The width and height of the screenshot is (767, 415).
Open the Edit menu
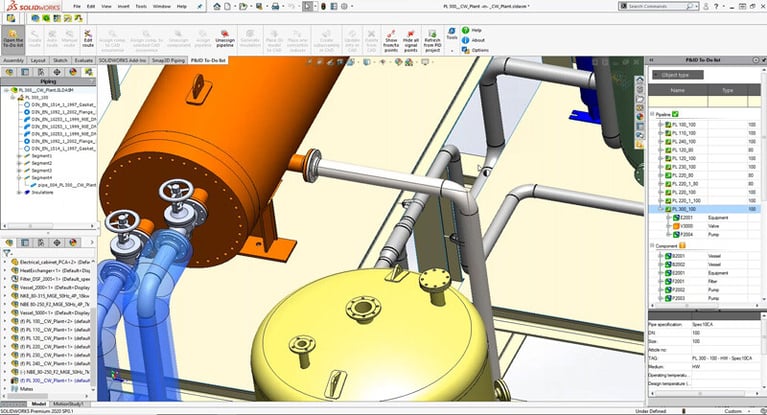click(x=91, y=6)
